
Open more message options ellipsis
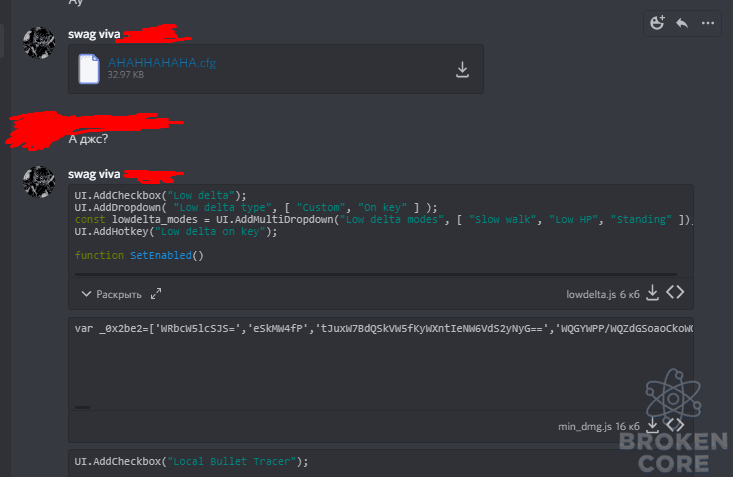tap(708, 23)
